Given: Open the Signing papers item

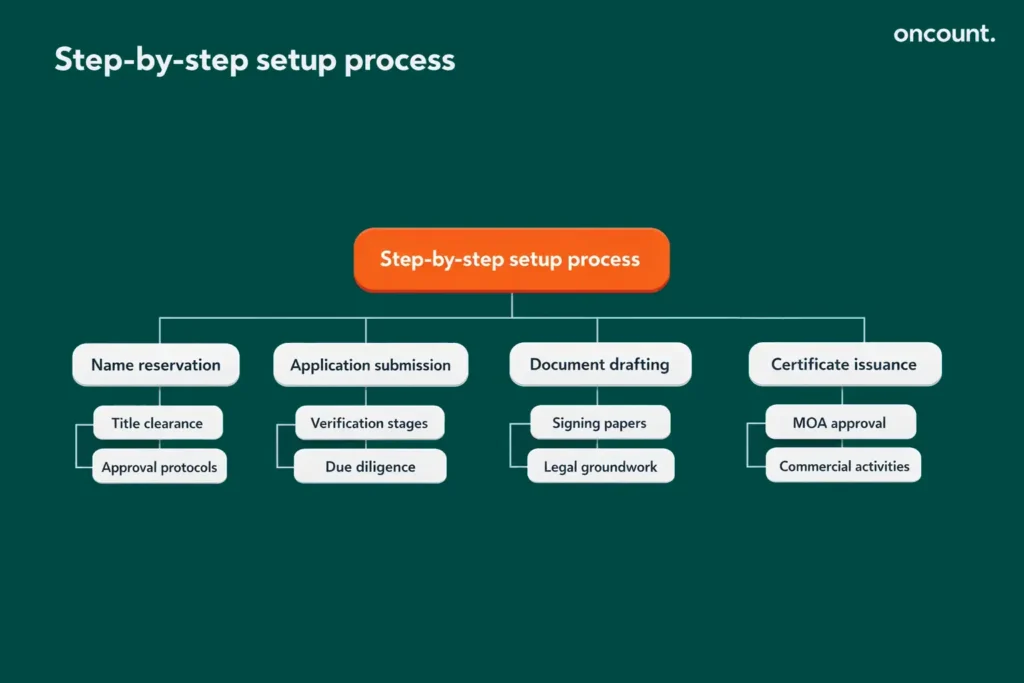Looking at the screenshot, I should [600, 422].
